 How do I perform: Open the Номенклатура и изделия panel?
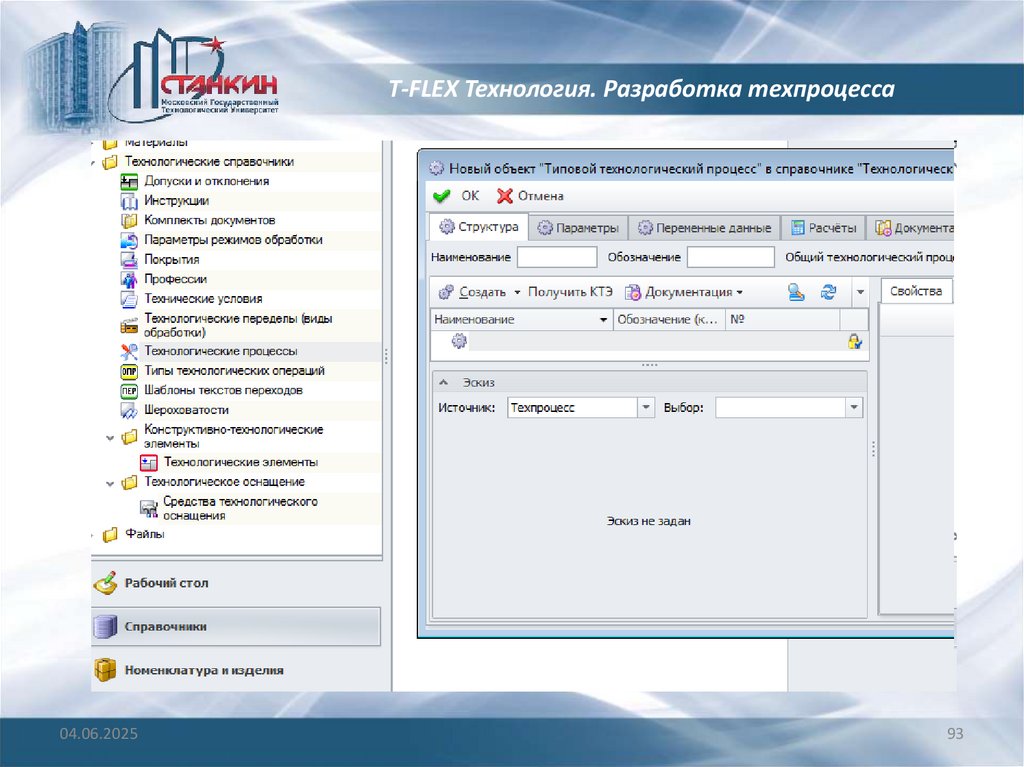(236, 670)
